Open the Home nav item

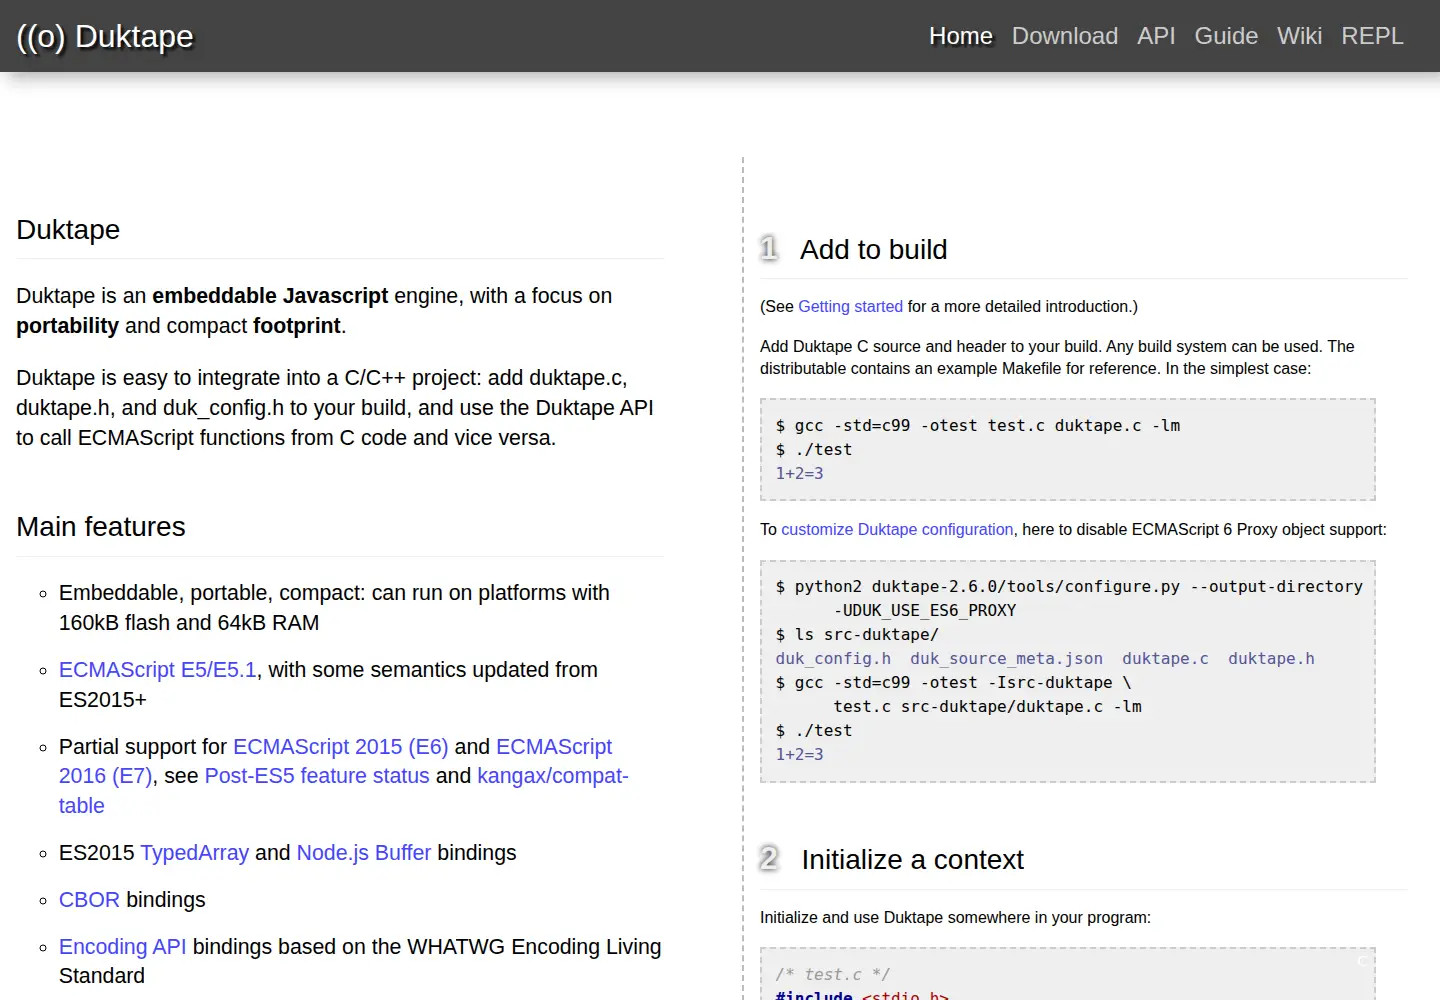click(x=961, y=36)
